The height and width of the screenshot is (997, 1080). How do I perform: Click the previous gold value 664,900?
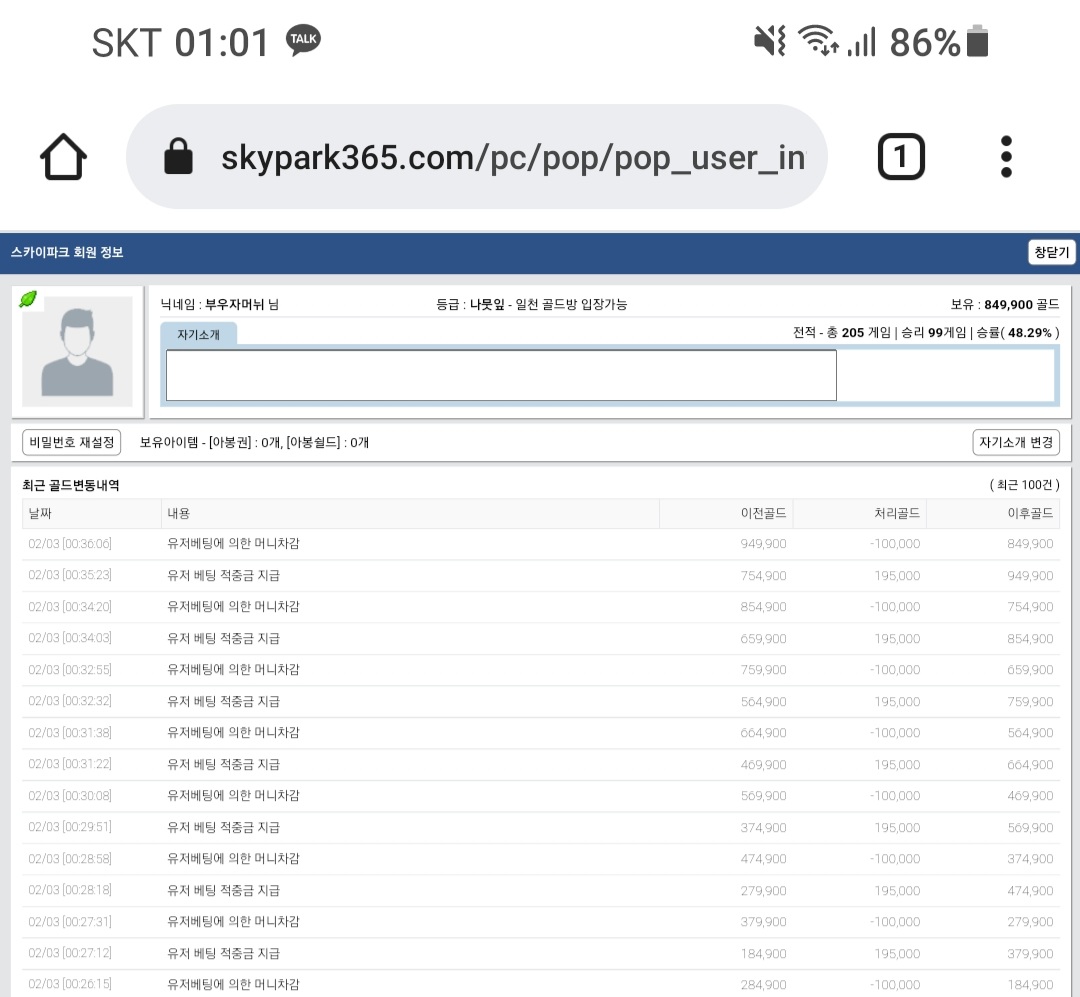(x=763, y=732)
